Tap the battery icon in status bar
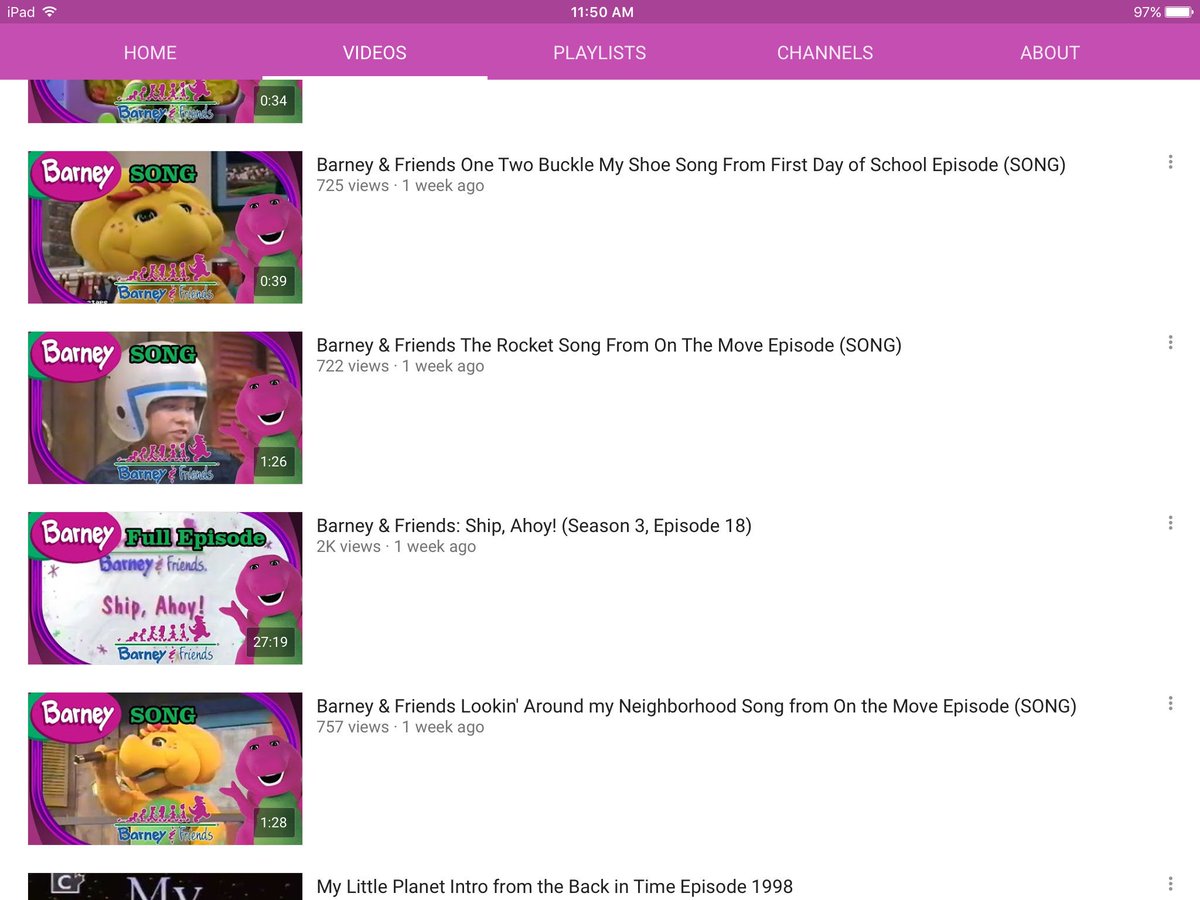The image size is (1200, 900). pyautogui.click(x=1178, y=12)
